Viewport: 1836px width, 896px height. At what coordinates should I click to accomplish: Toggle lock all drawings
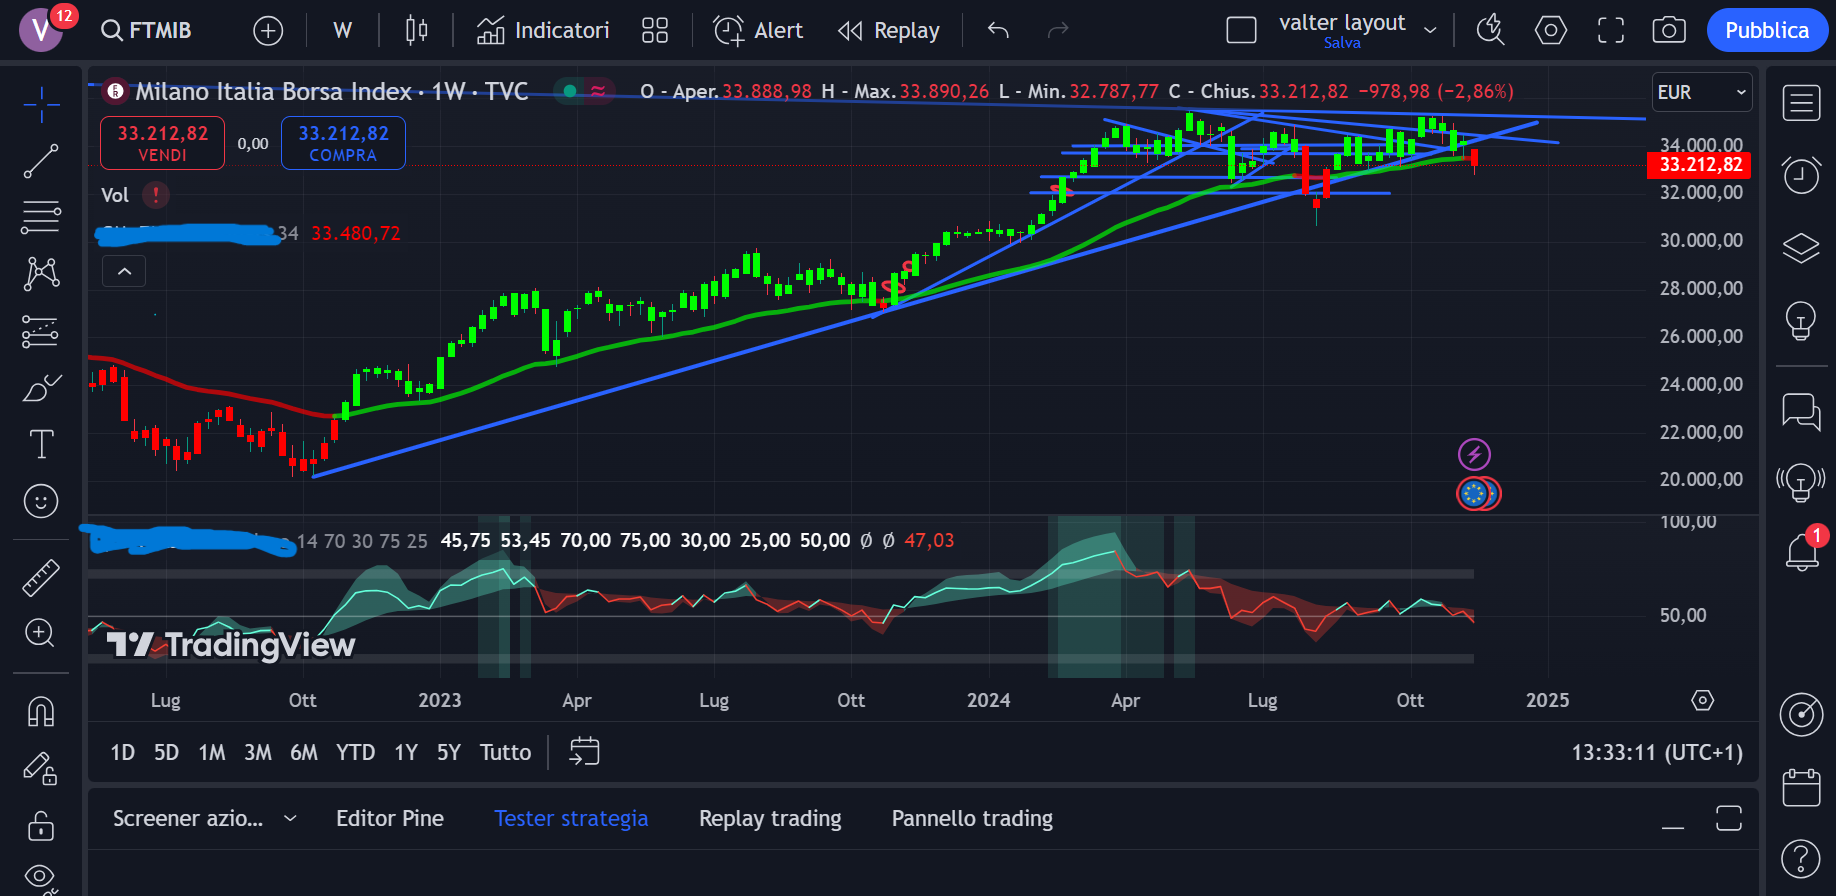click(x=41, y=826)
